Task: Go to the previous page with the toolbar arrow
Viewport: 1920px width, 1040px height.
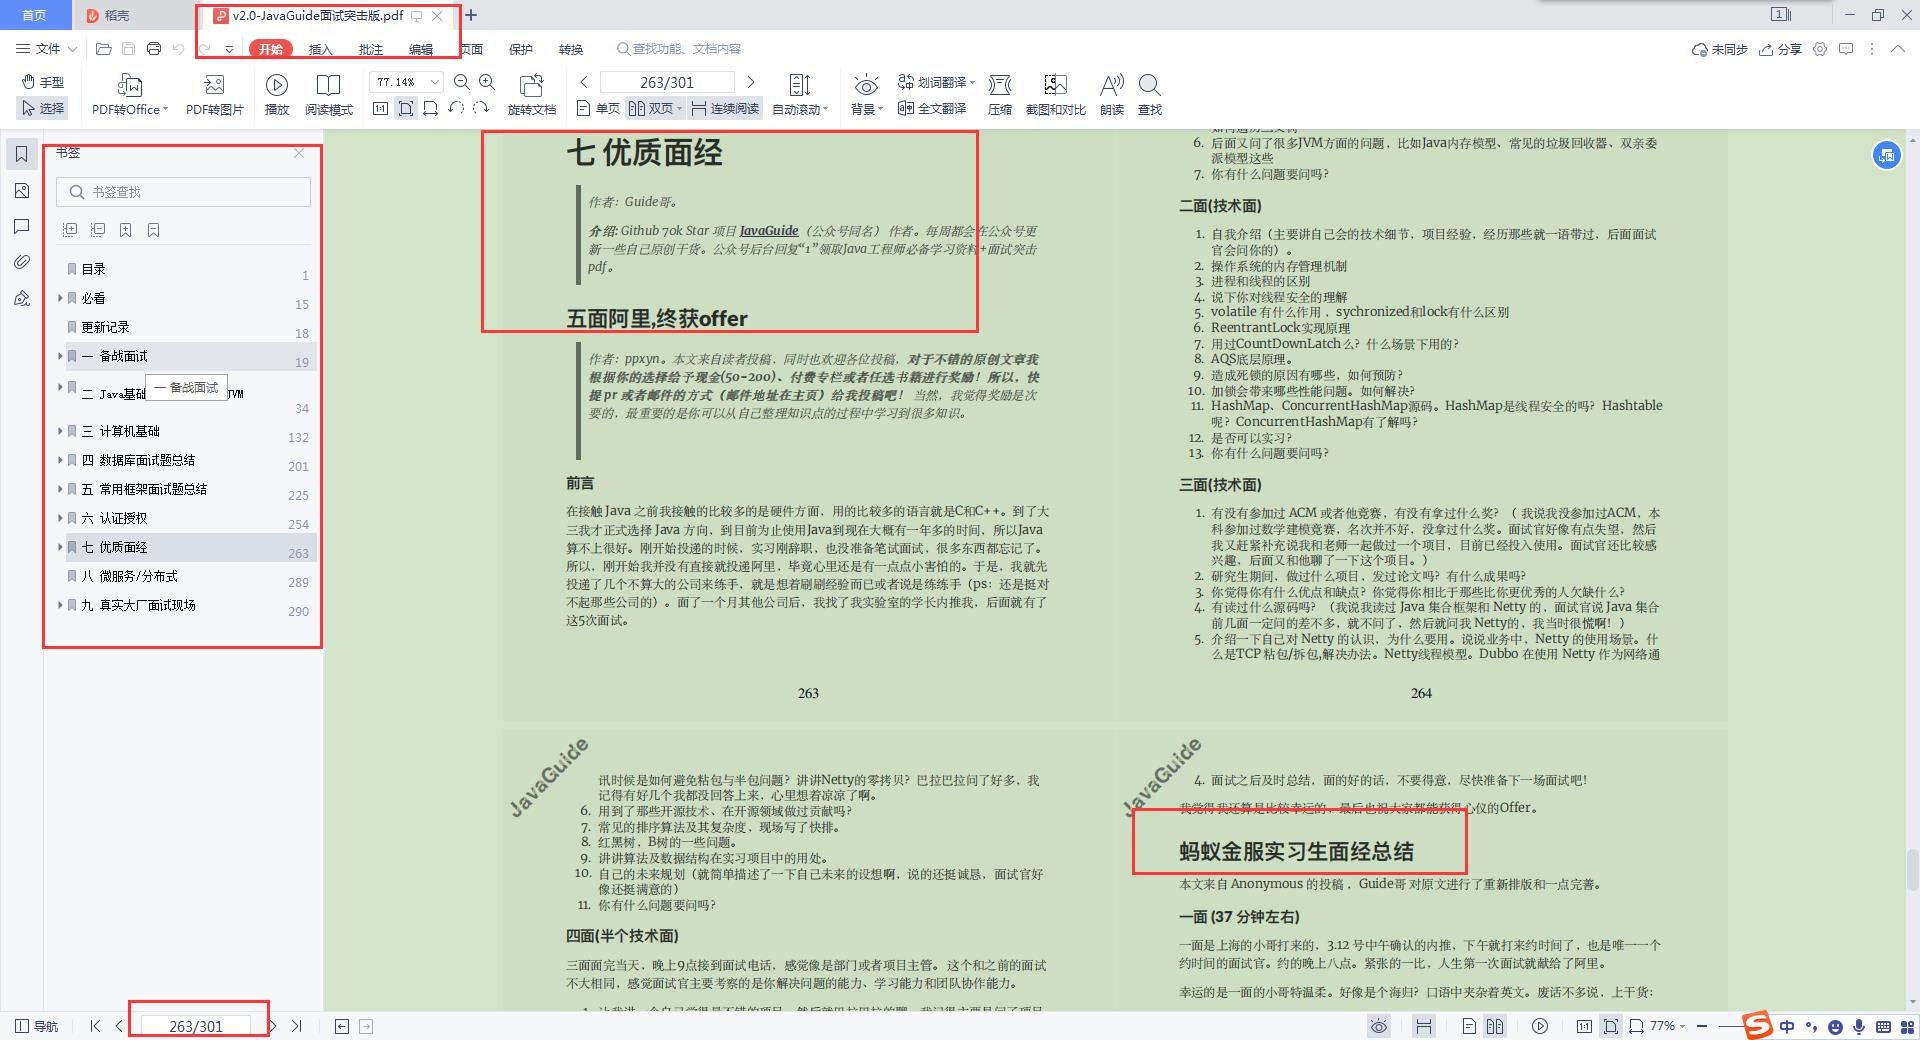Action: (x=585, y=82)
